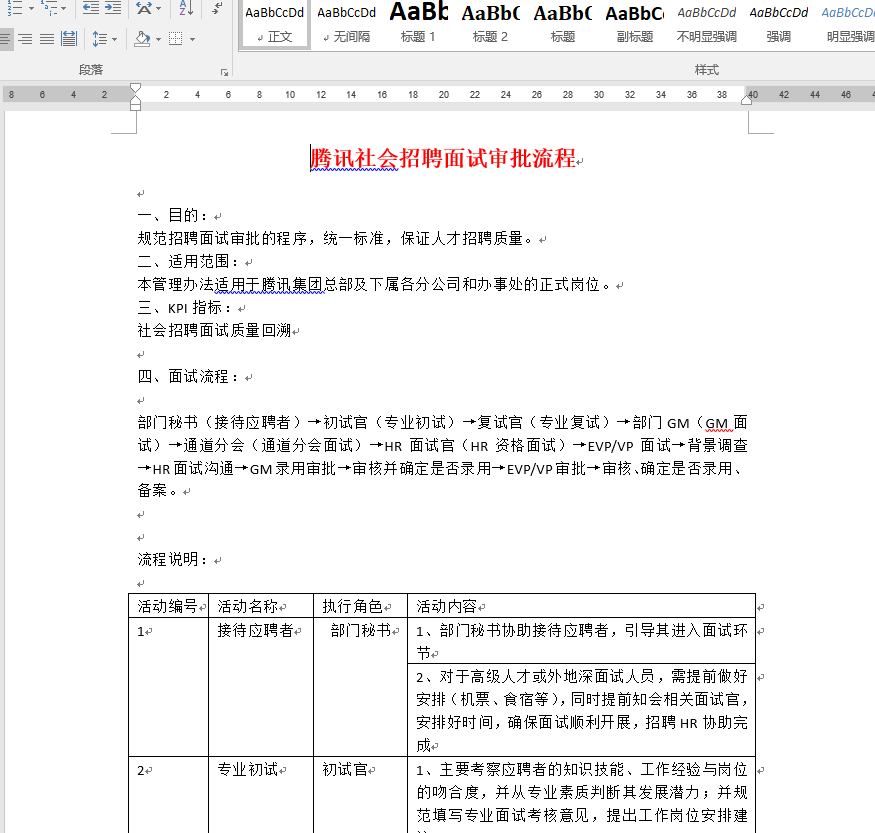Open paragraph settings dialog launcher
The height and width of the screenshot is (833, 875).
click(x=224, y=72)
